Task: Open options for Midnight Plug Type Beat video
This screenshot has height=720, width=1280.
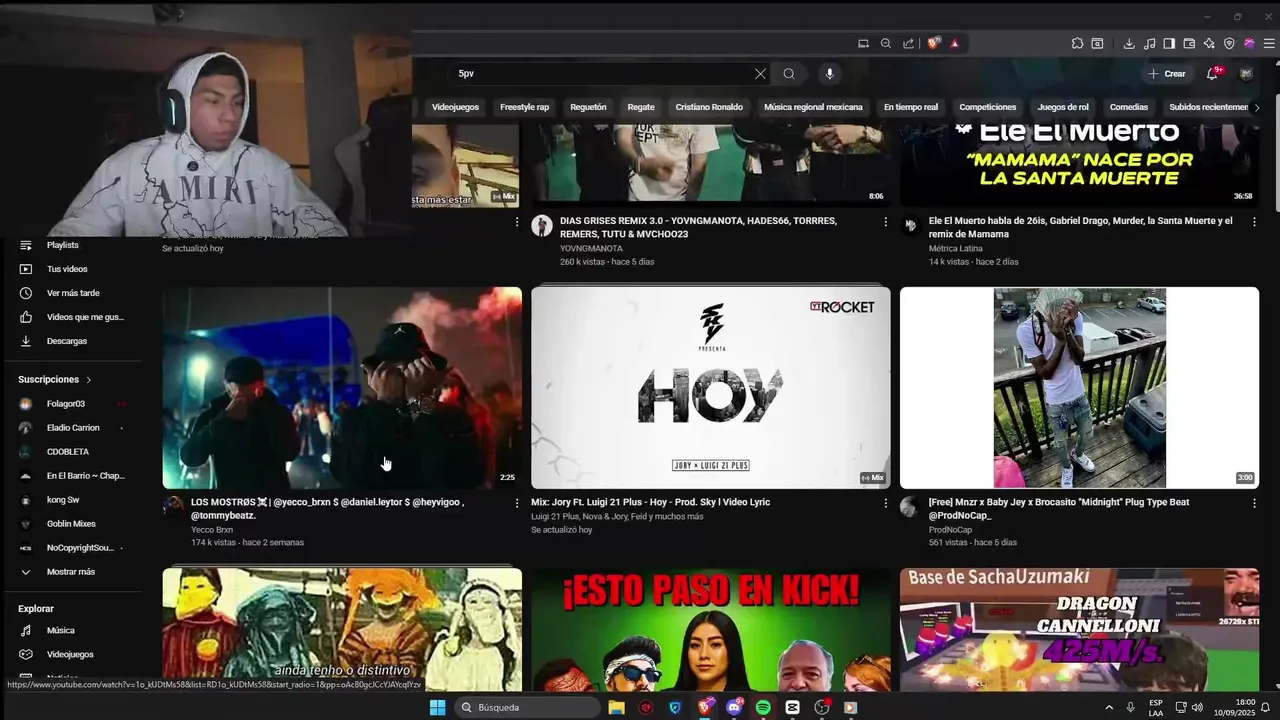Action: click(1254, 503)
